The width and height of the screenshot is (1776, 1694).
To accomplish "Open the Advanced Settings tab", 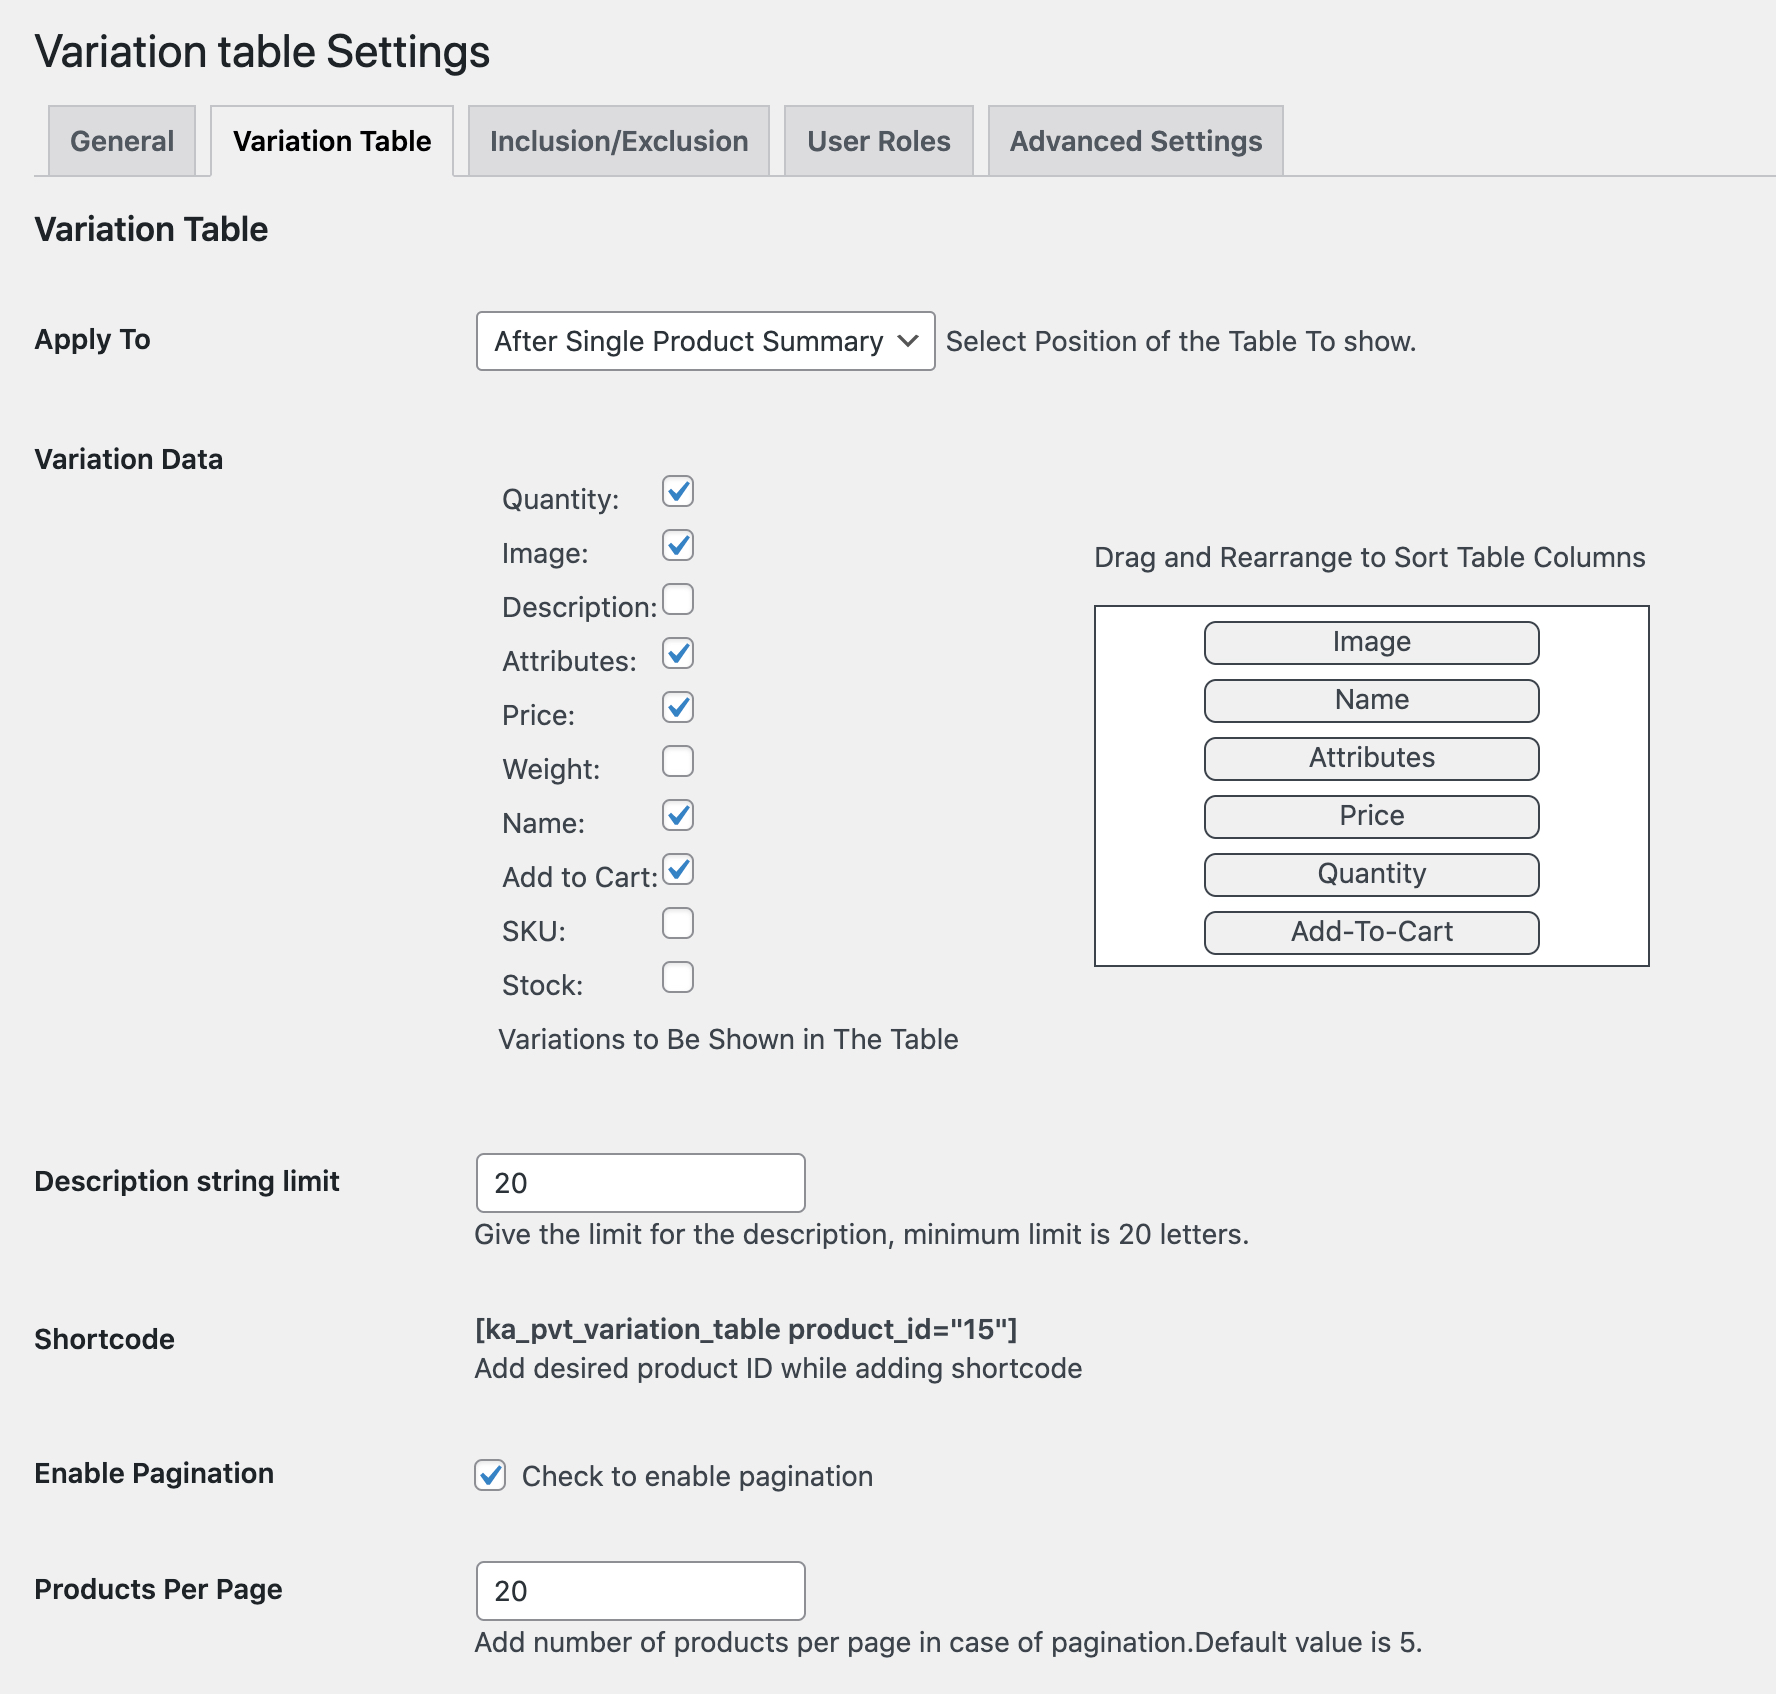I will pyautogui.click(x=1135, y=141).
